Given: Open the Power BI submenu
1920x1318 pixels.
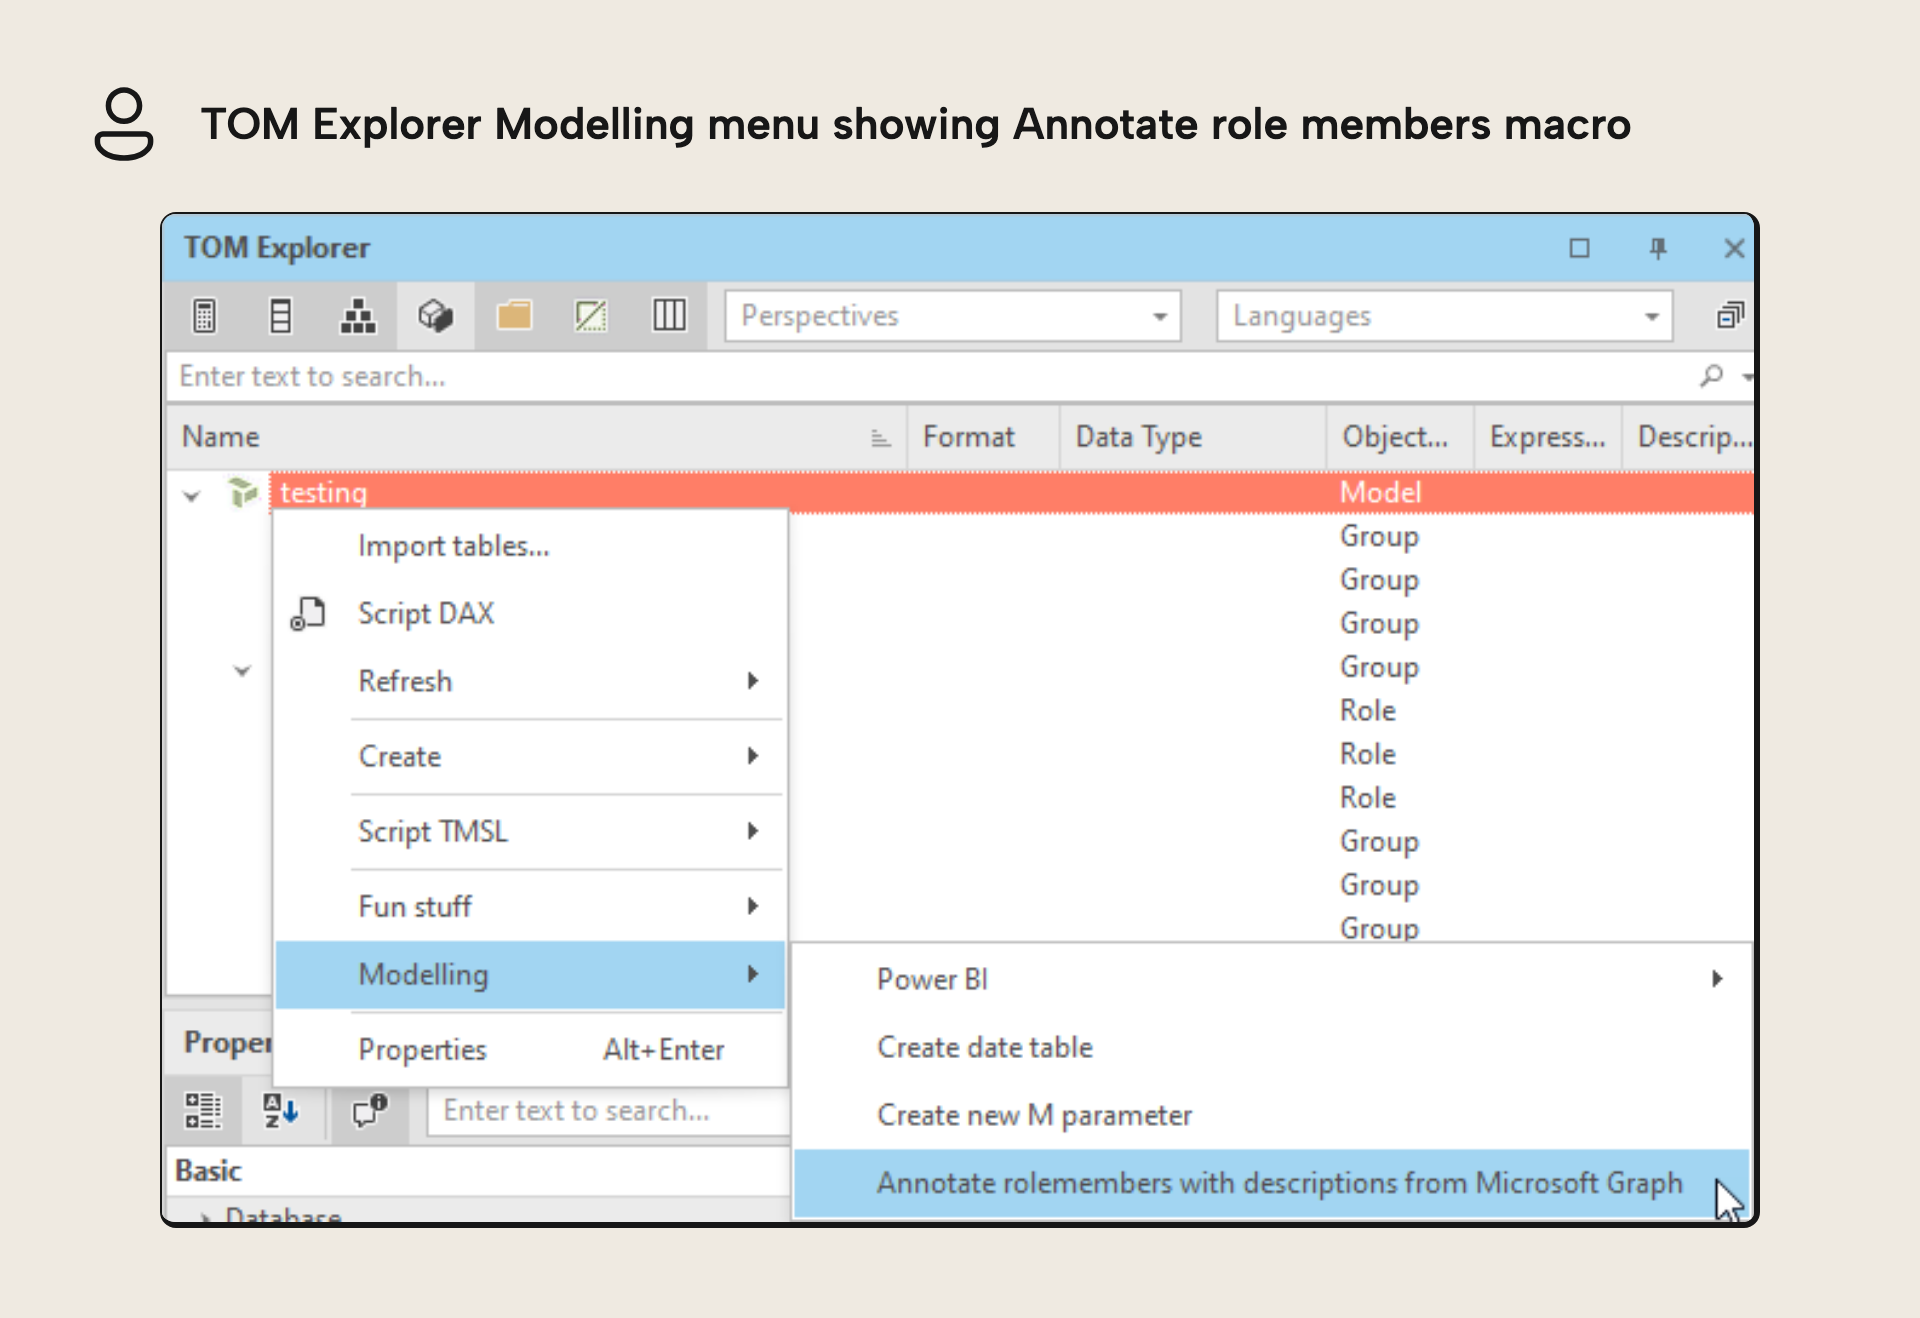Looking at the screenshot, I should point(1271,979).
